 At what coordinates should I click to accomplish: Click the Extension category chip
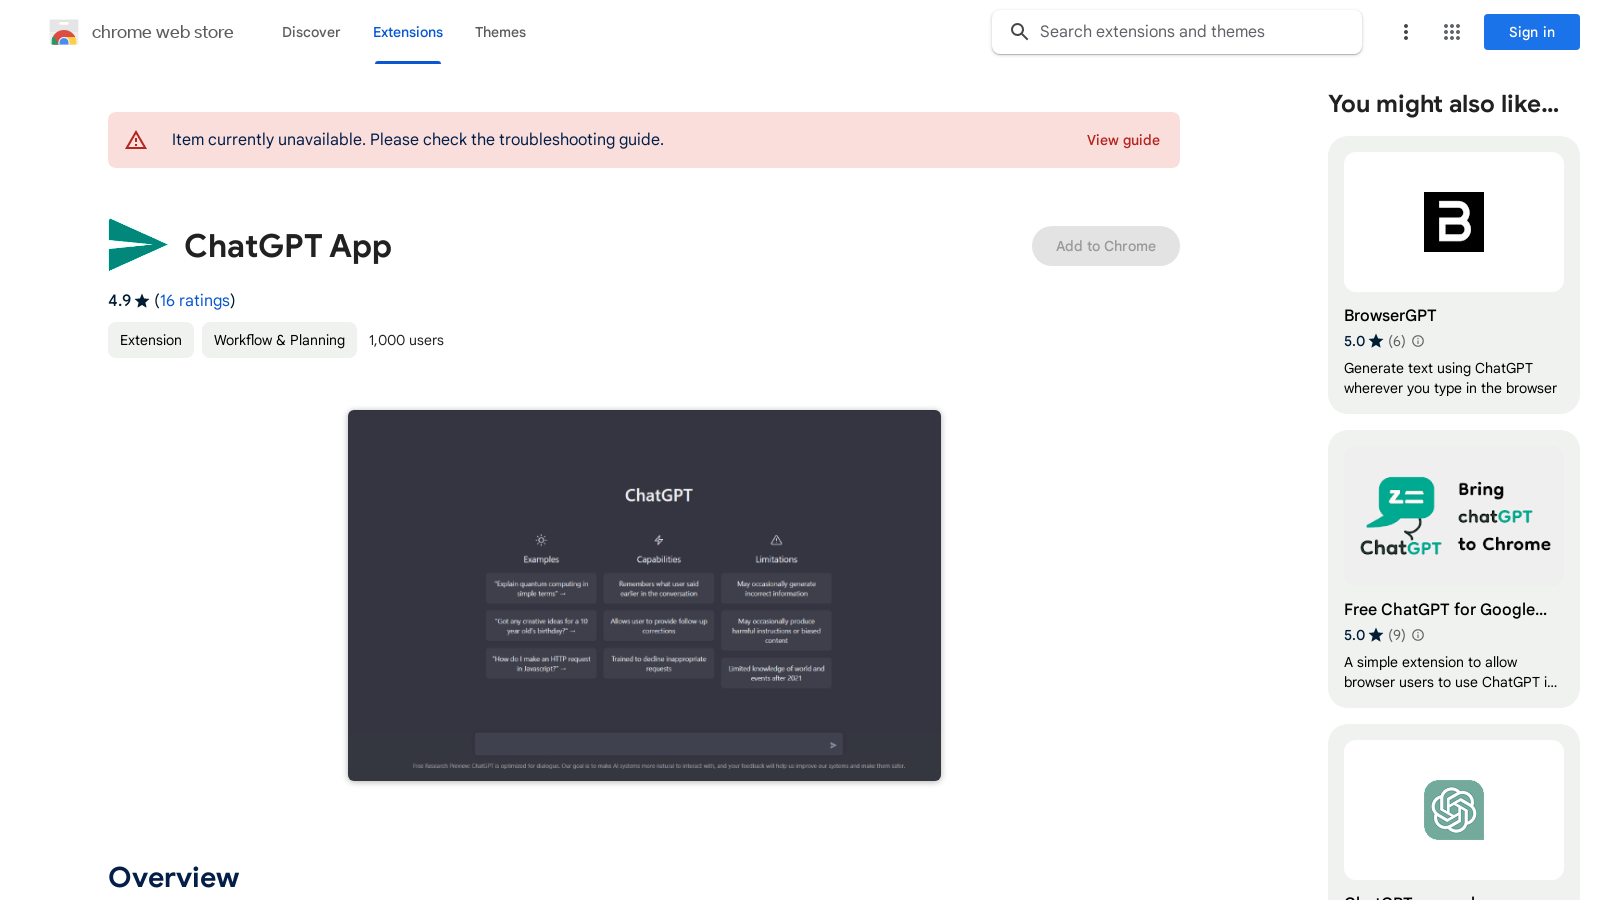(x=151, y=340)
